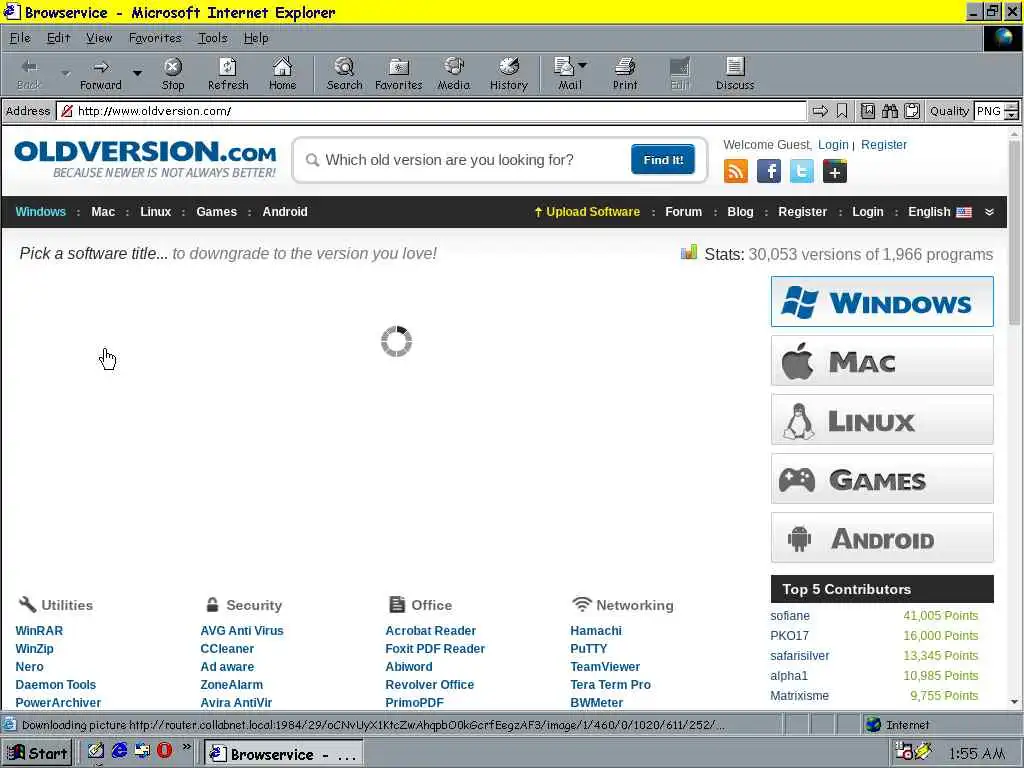Open the RSS feed icon

pos(735,172)
